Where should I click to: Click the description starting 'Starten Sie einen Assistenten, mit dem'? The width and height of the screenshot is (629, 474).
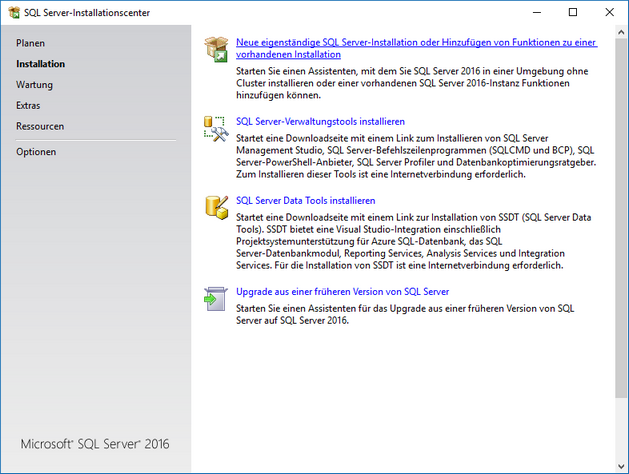tap(412, 83)
